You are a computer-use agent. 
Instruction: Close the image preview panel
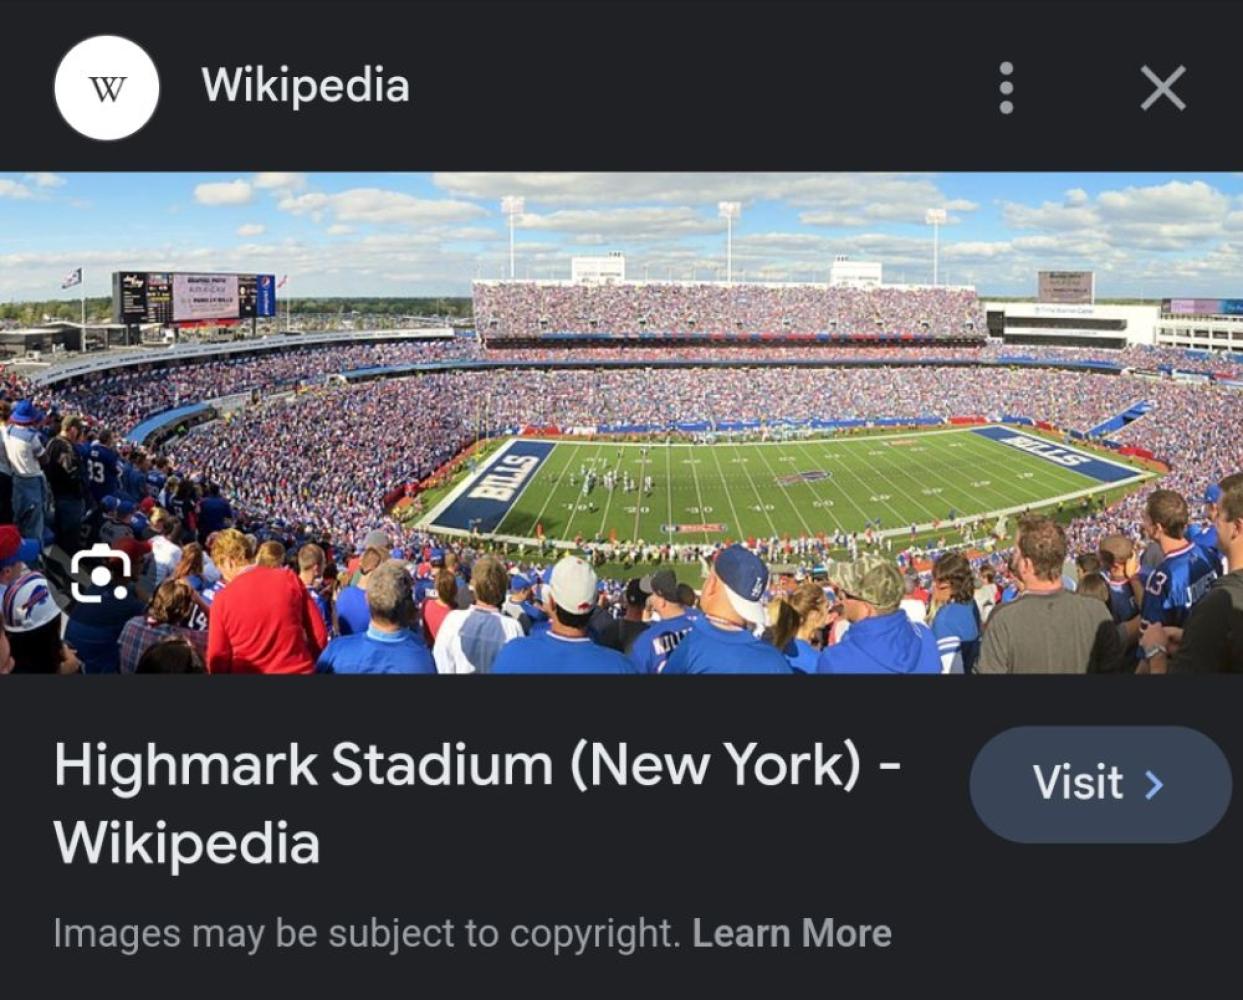tap(1162, 88)
